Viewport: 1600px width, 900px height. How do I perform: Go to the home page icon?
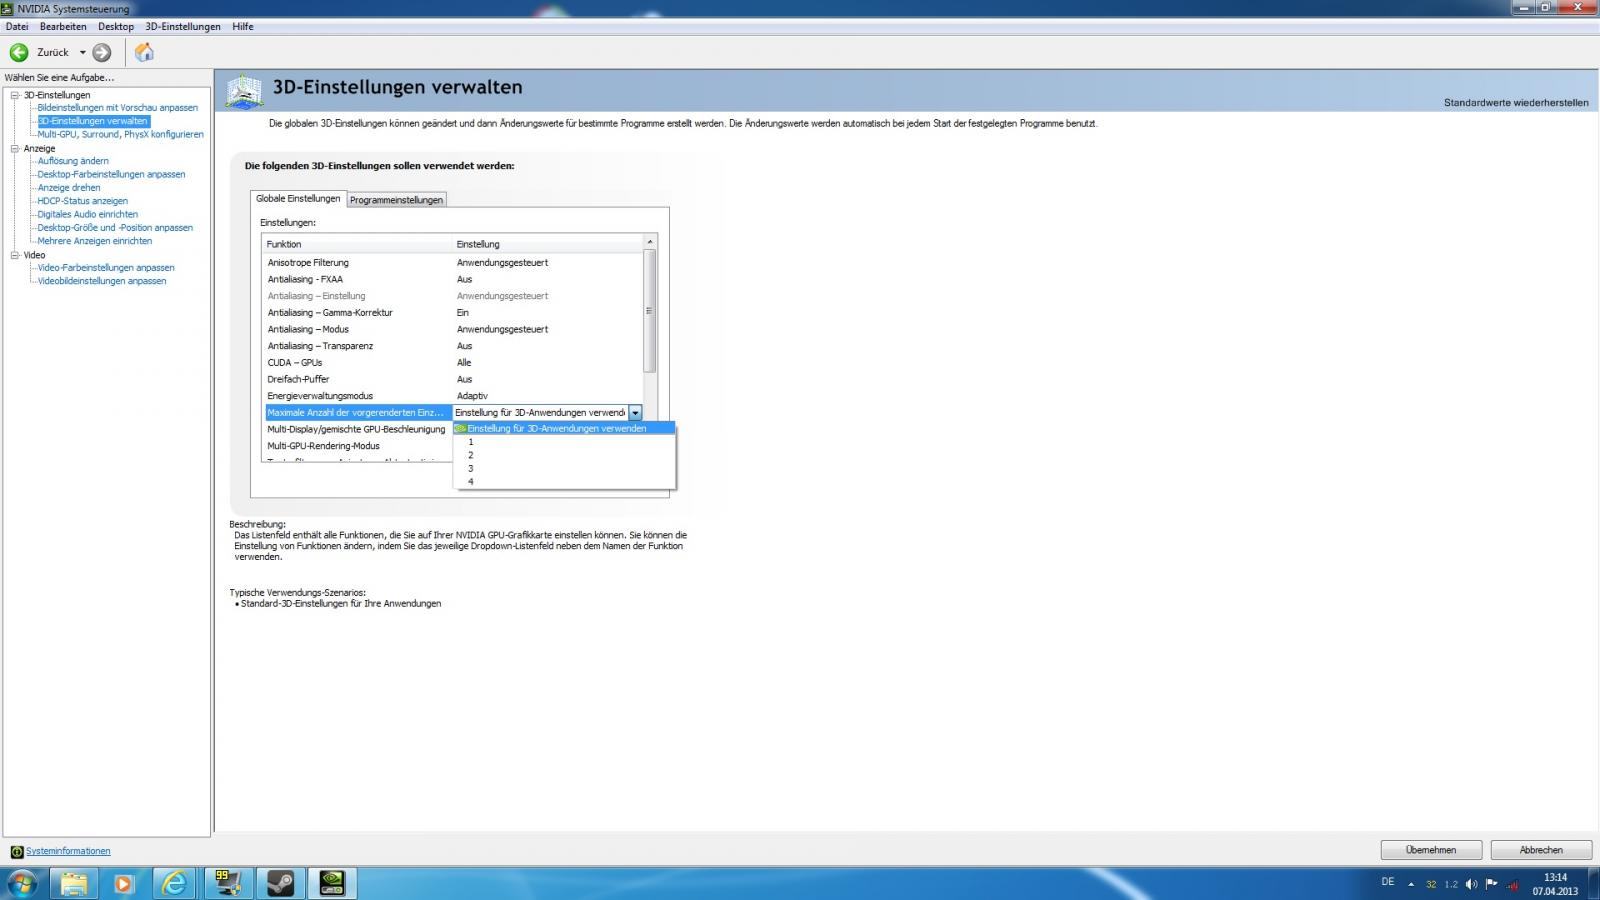click(x=144, y=52)
